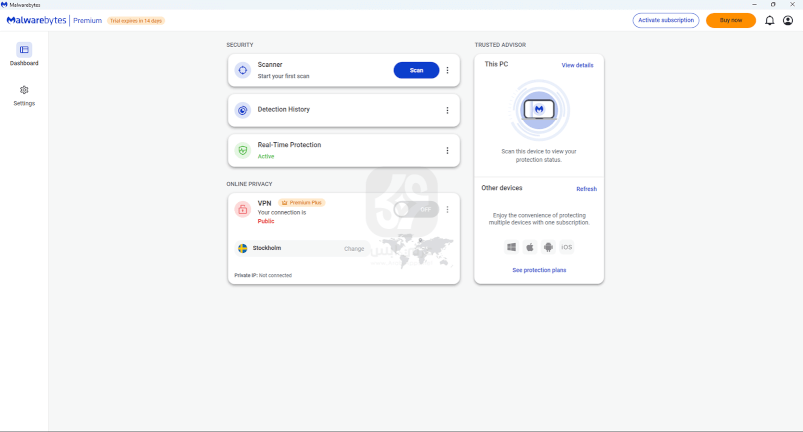
Task: Click Scan this device to view status text
Action: click(x=539, y=156)
